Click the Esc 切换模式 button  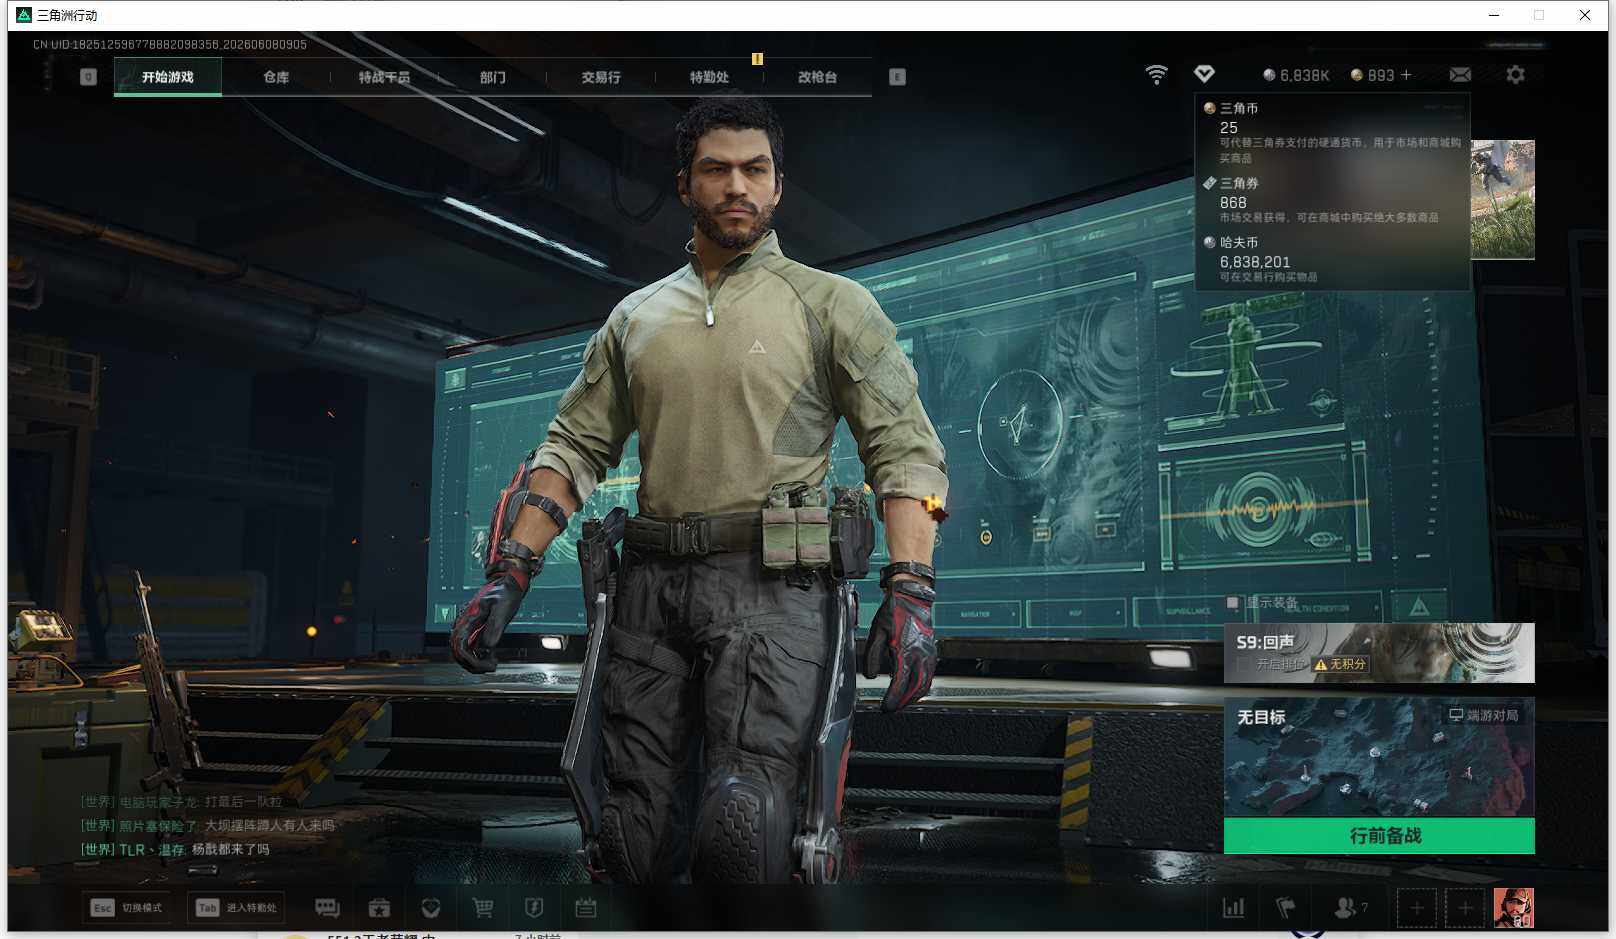pos(127,908)
